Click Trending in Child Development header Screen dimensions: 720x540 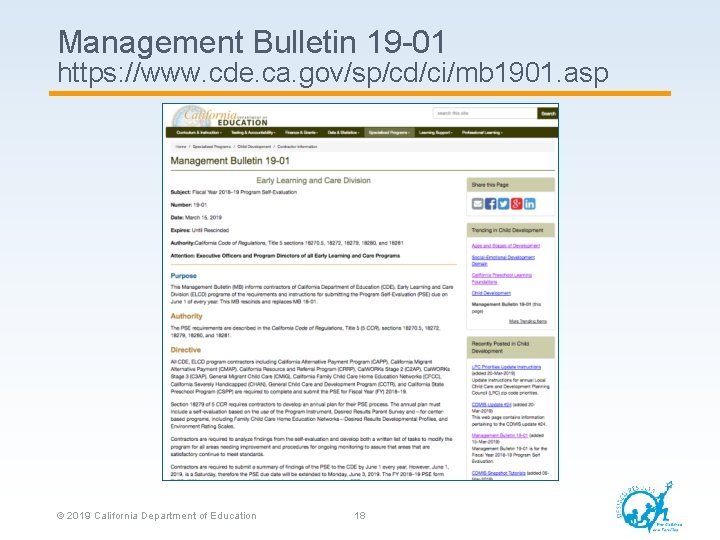(511, 230)
